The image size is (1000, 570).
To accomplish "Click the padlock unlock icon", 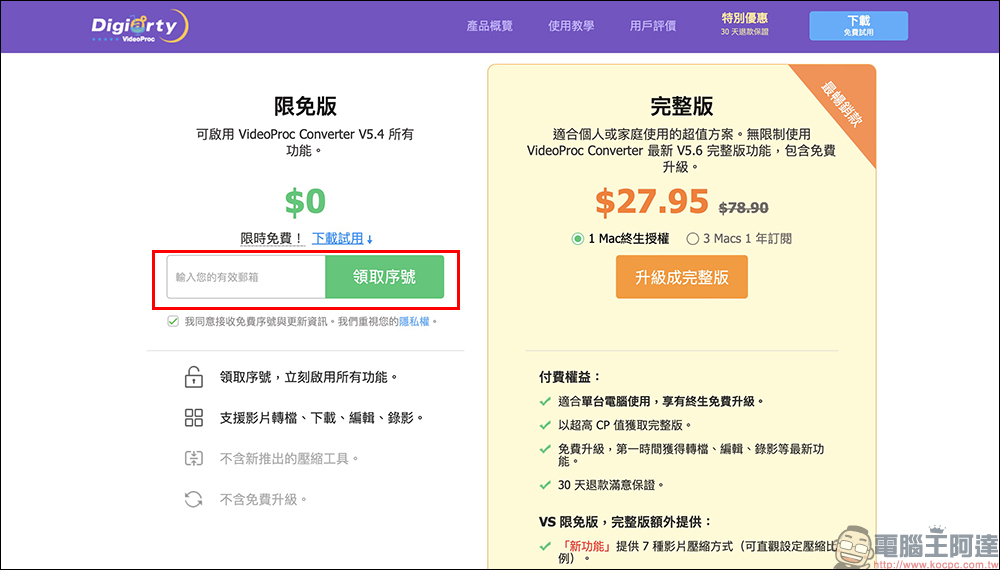I will coord(193,377).
